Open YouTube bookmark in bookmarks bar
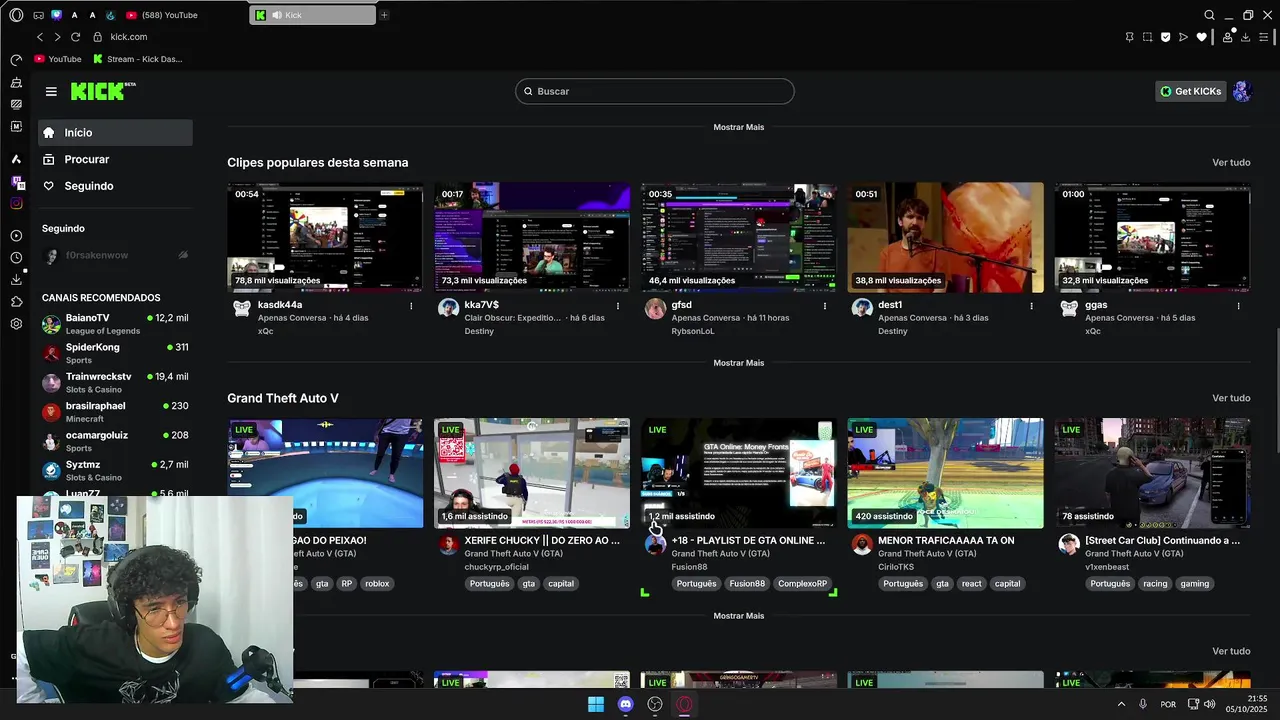This screenshot has width=1280, height=720. [58, 59]
